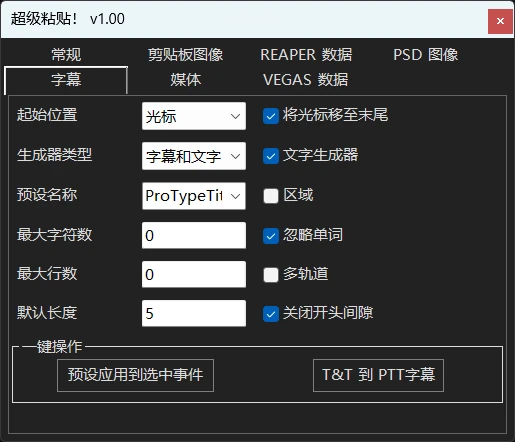Viewport: 515px width, 442px height.
Task: Expand the 生成器类型 dropdown
Action: [194, 156]
